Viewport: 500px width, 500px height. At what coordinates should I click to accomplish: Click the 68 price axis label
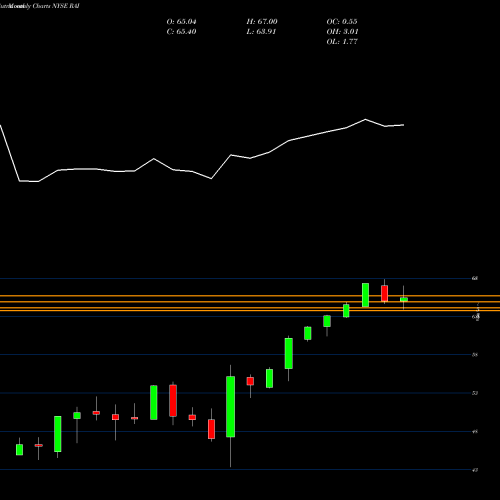pos(475,278)
